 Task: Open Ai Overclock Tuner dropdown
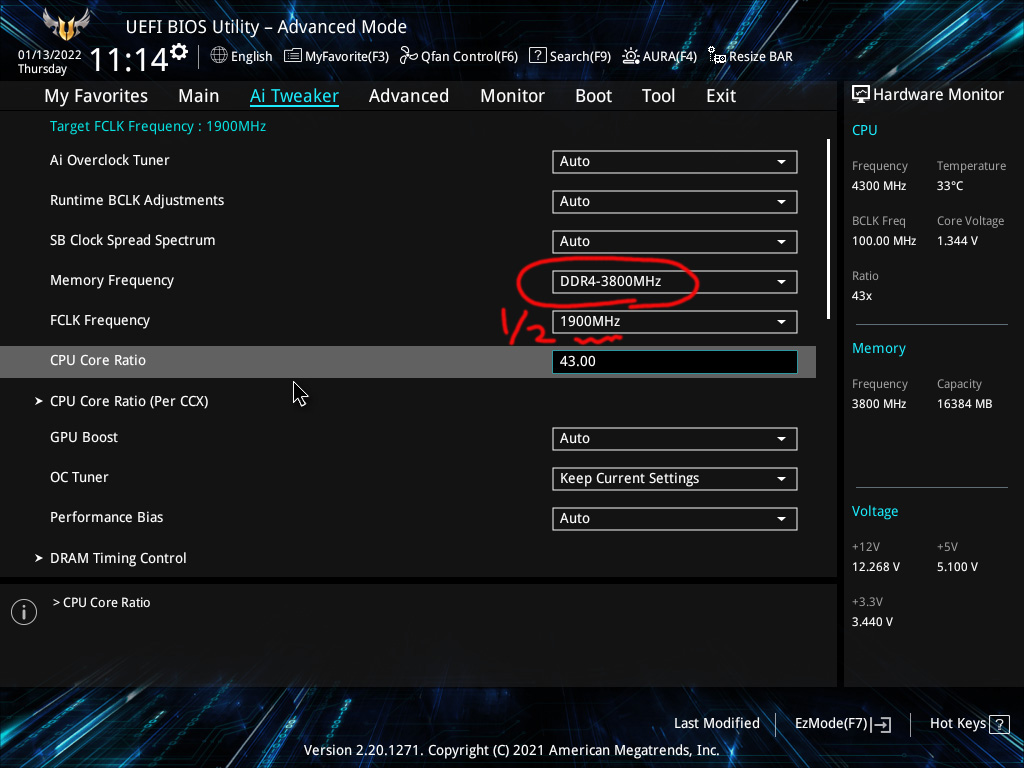pyautogui.click(x=675, y=162)
